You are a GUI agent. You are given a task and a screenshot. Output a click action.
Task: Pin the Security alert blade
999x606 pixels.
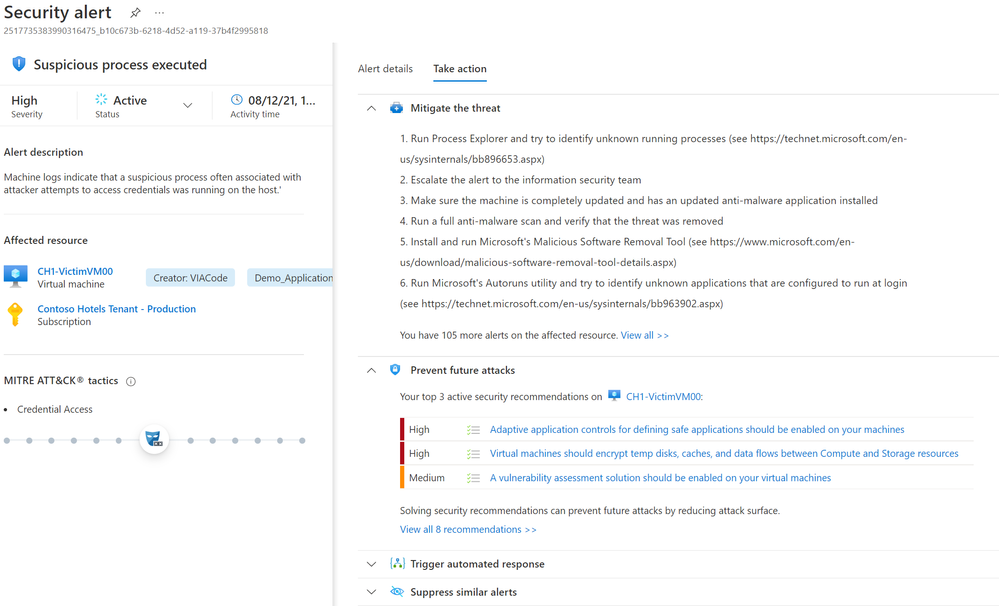click(135, 13)
